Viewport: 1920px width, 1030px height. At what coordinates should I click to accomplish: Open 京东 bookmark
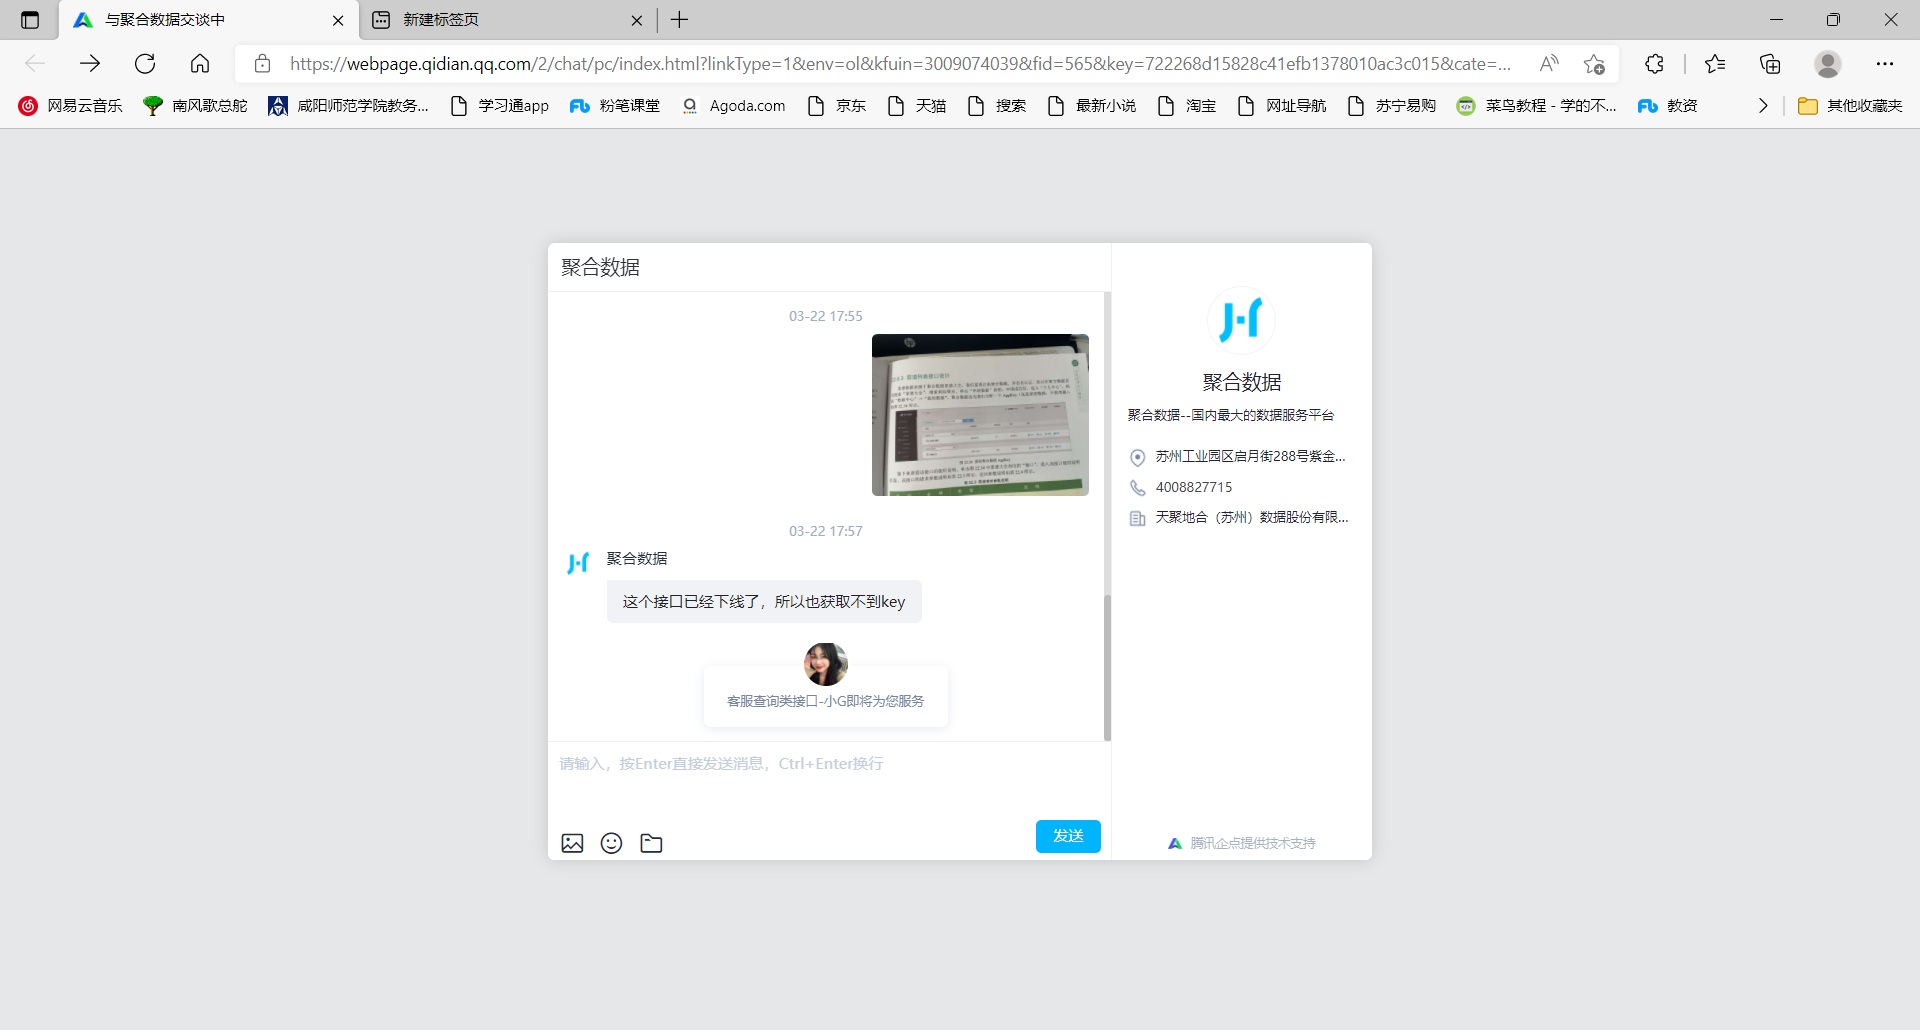pyautogui.click(x=836, y=106)
